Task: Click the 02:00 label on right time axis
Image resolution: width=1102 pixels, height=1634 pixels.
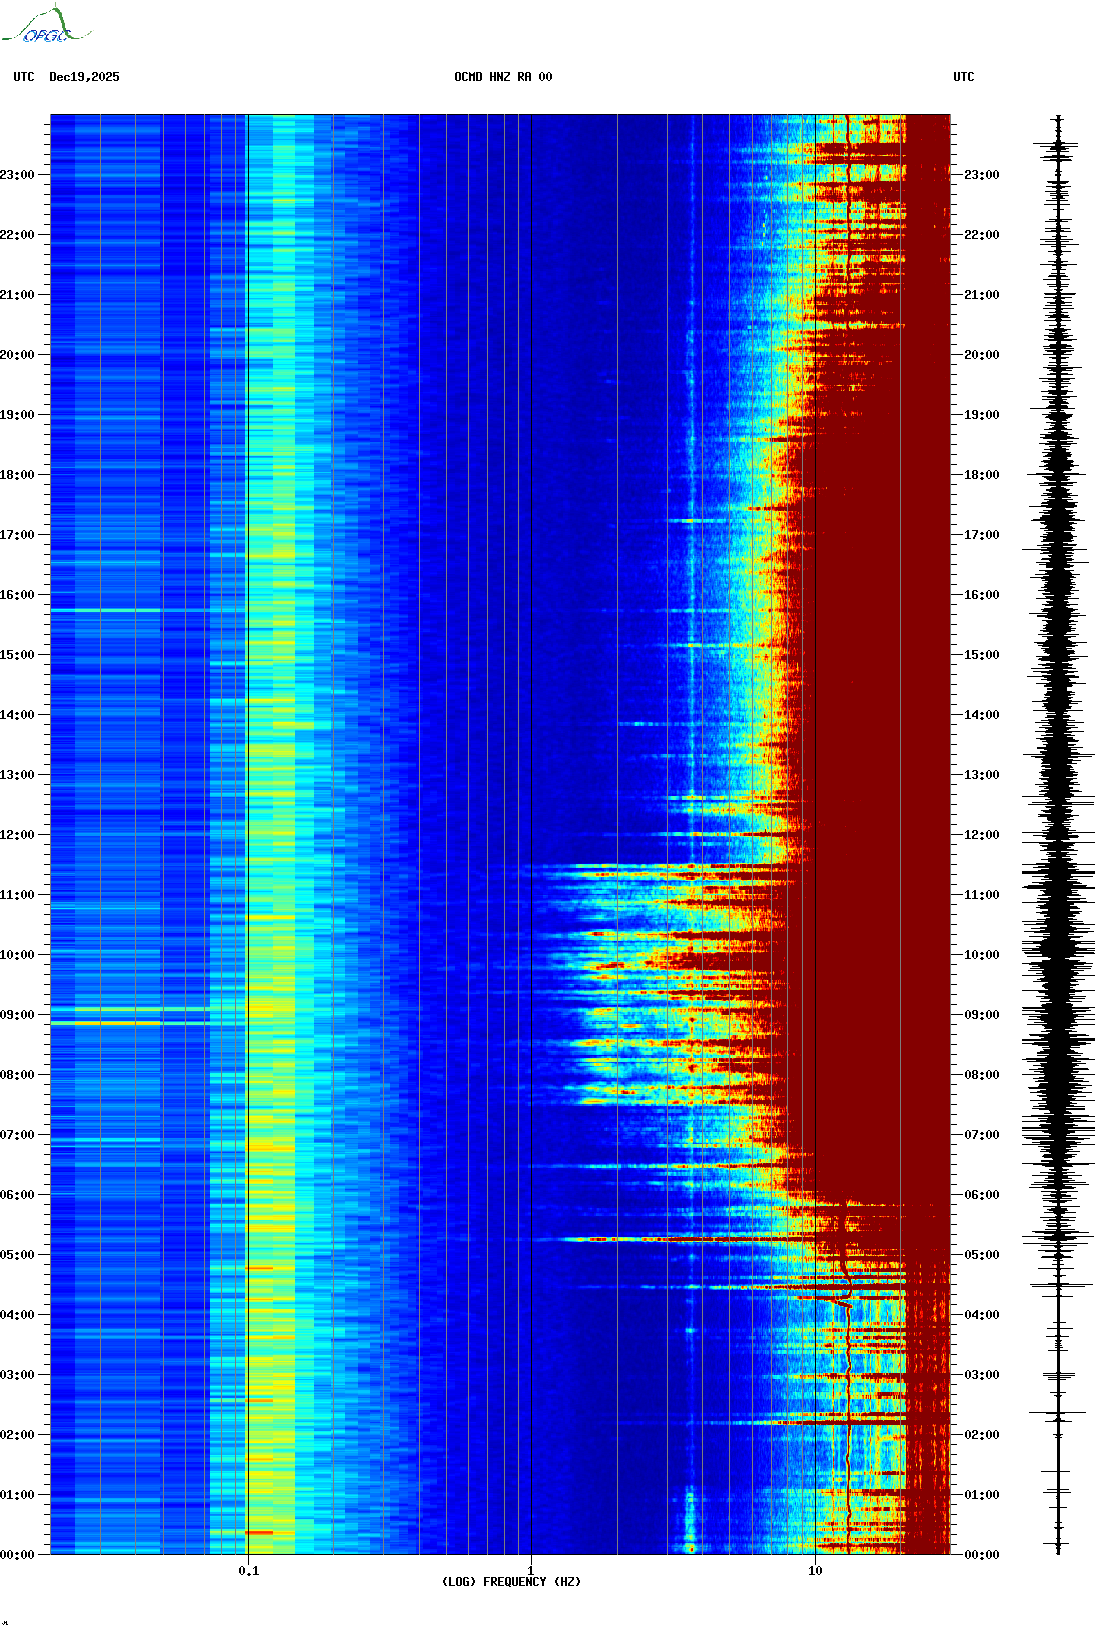Action: click(980, 1435)
